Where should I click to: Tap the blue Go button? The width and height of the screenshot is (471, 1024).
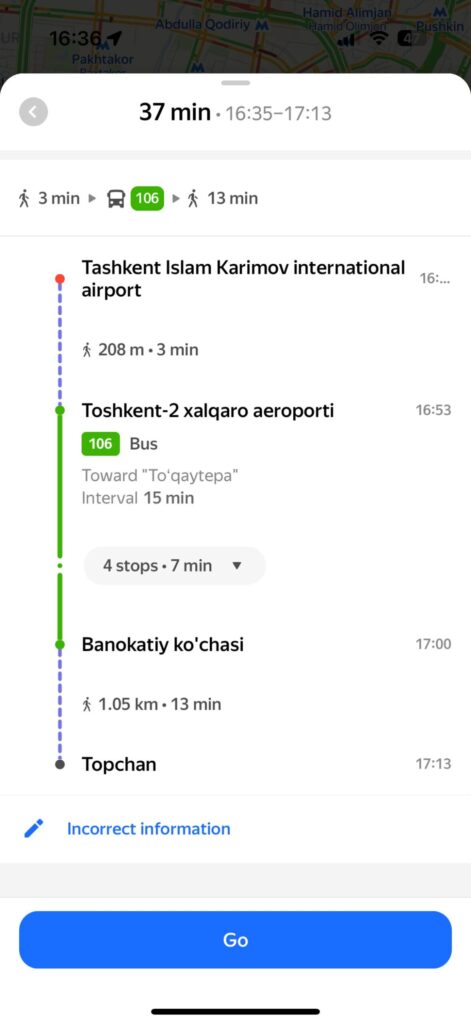point(235,940)
